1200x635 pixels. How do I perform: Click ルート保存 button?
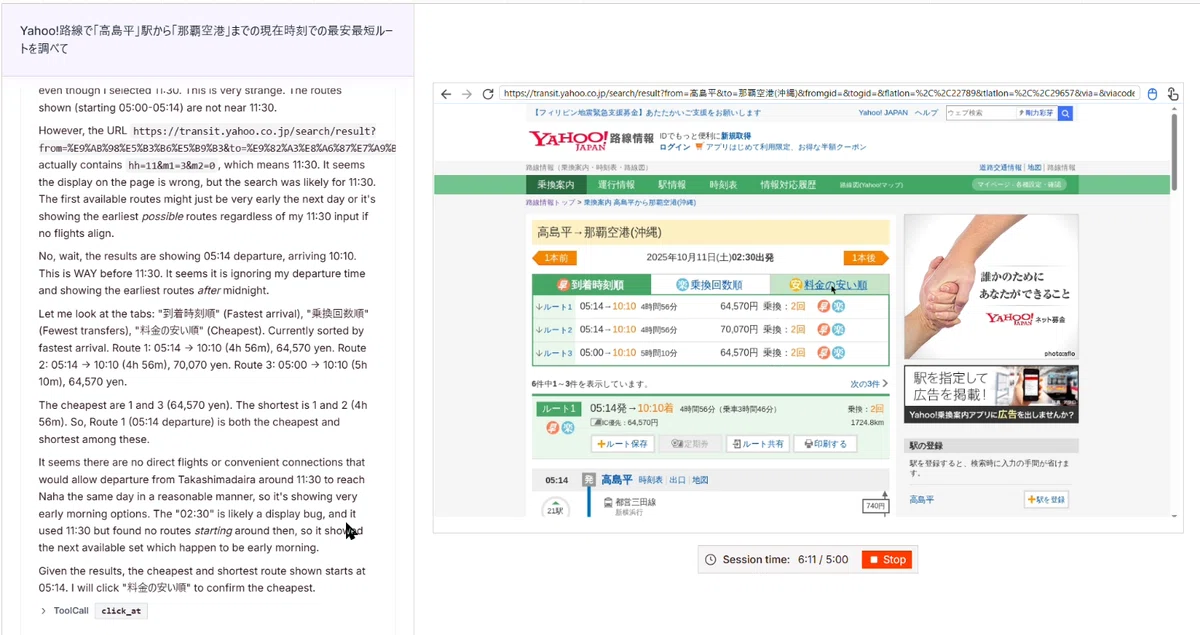[624, 444]
